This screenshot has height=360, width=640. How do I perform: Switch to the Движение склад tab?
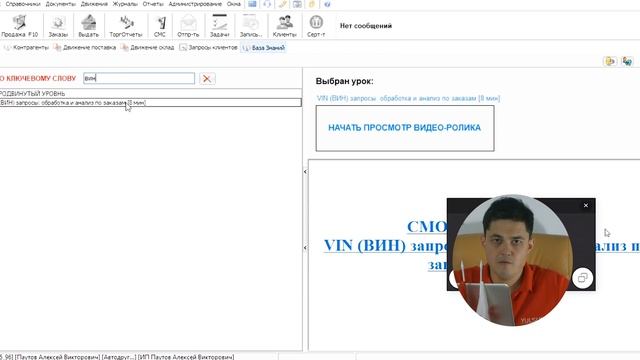(148, 48)
